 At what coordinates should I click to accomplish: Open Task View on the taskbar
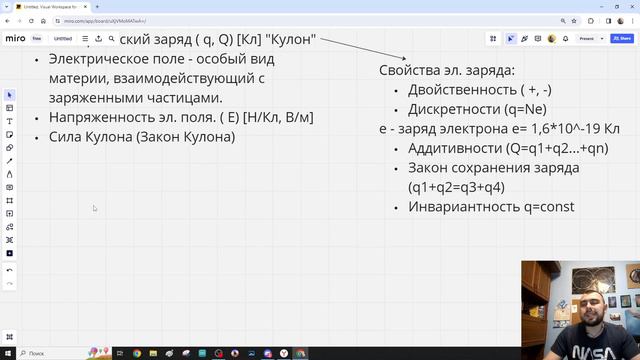(120, 353)
